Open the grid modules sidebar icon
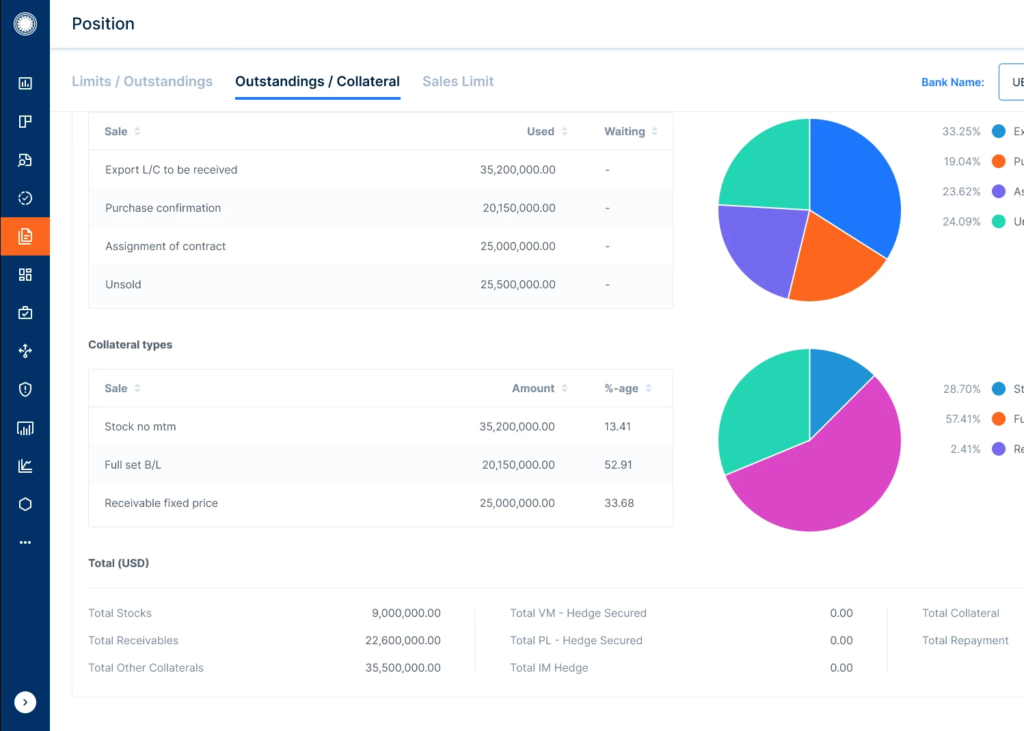This screenshot has height=731, width=1024. click(x=25, y=275)
